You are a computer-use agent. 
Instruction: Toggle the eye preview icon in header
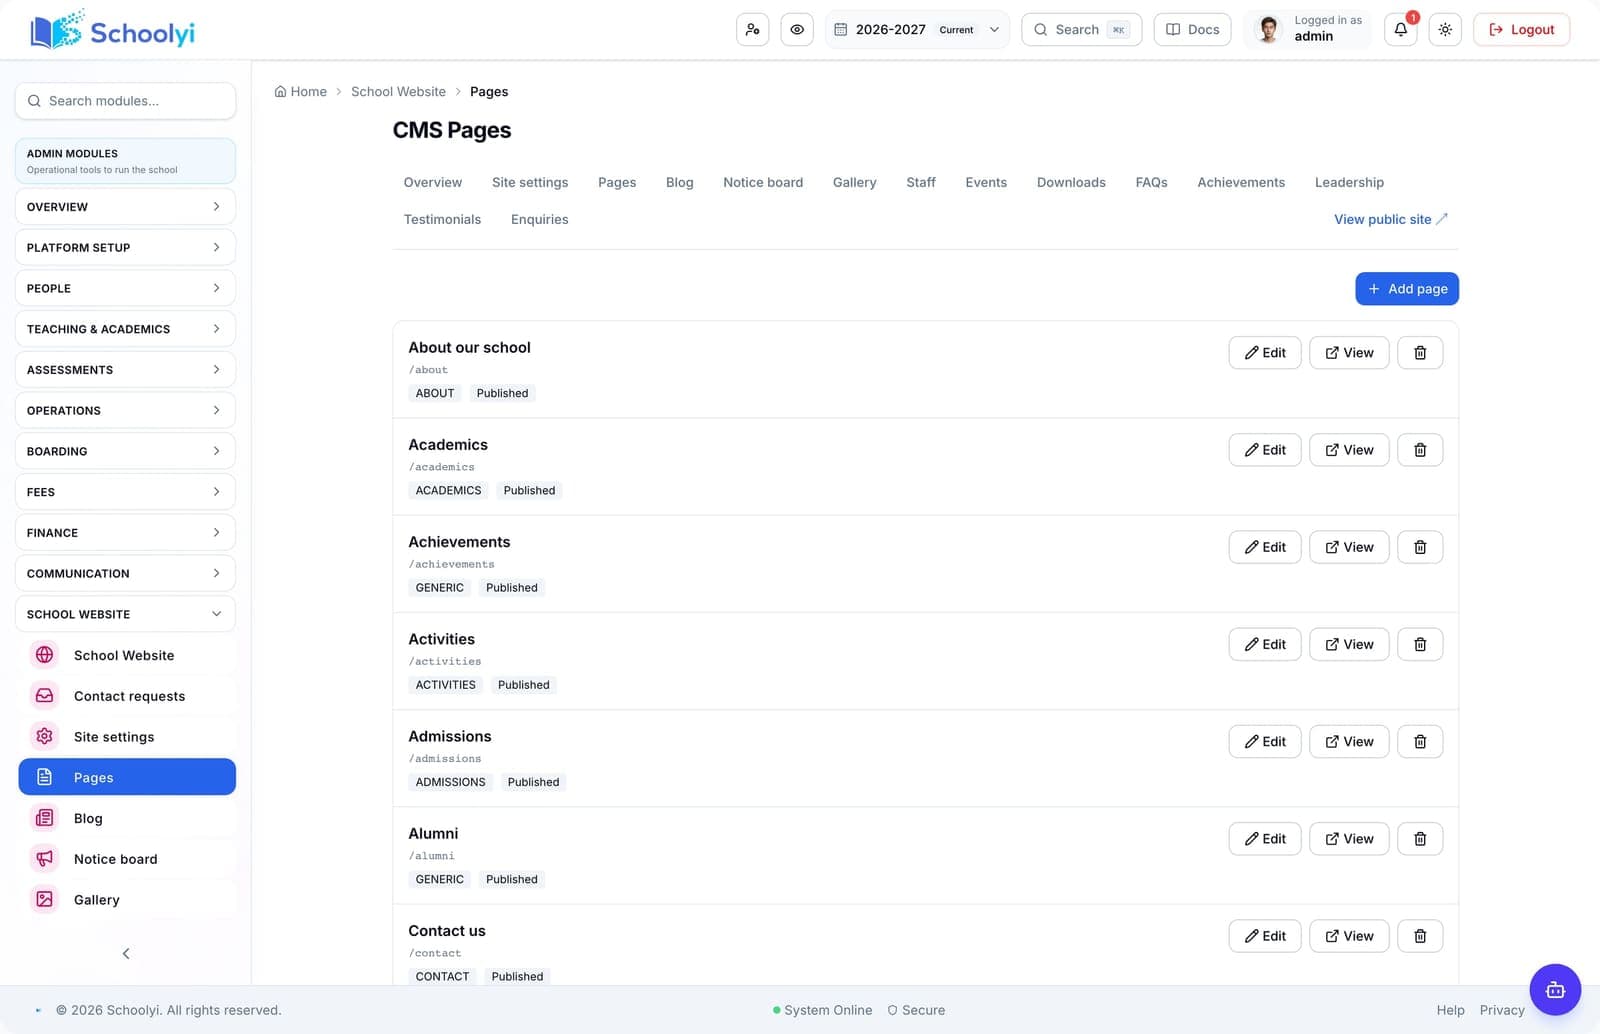[x=797, y=30]
